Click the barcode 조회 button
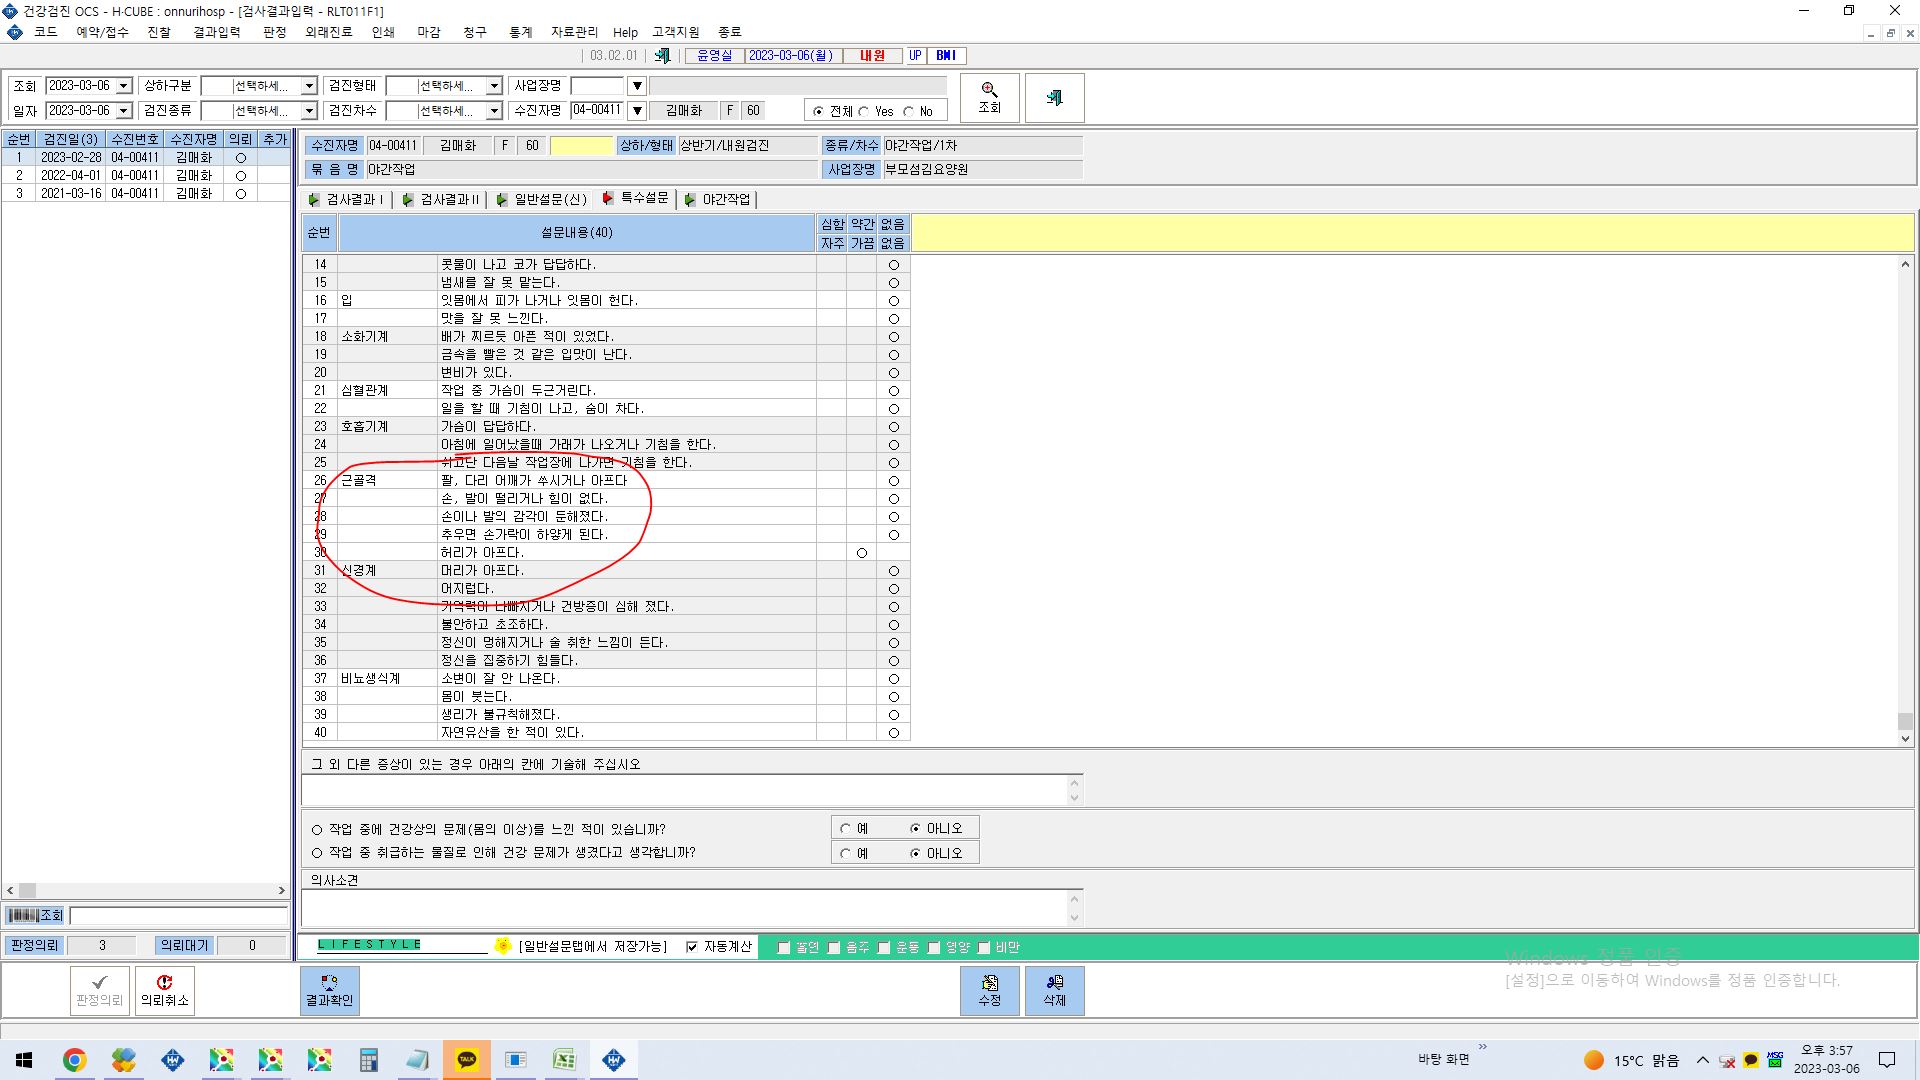The height and width of the screenshot is (1080, 1920). (36, 915)
